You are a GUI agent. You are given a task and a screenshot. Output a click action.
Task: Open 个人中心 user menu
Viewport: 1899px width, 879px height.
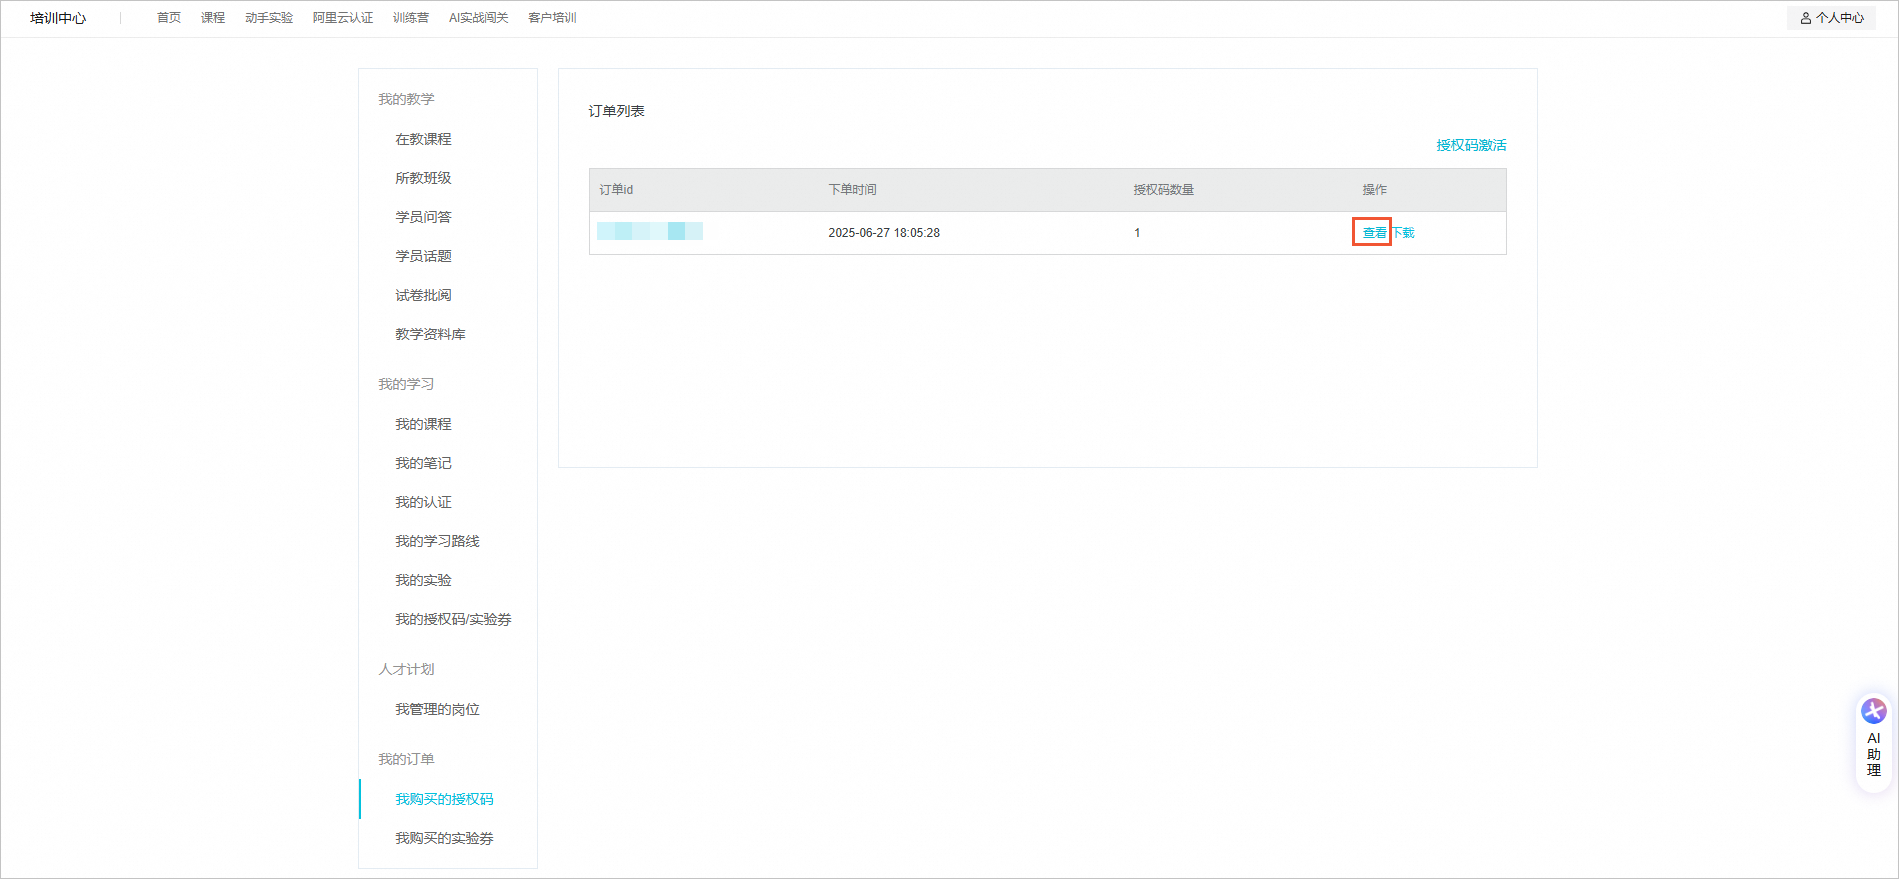coord(1831,18)
